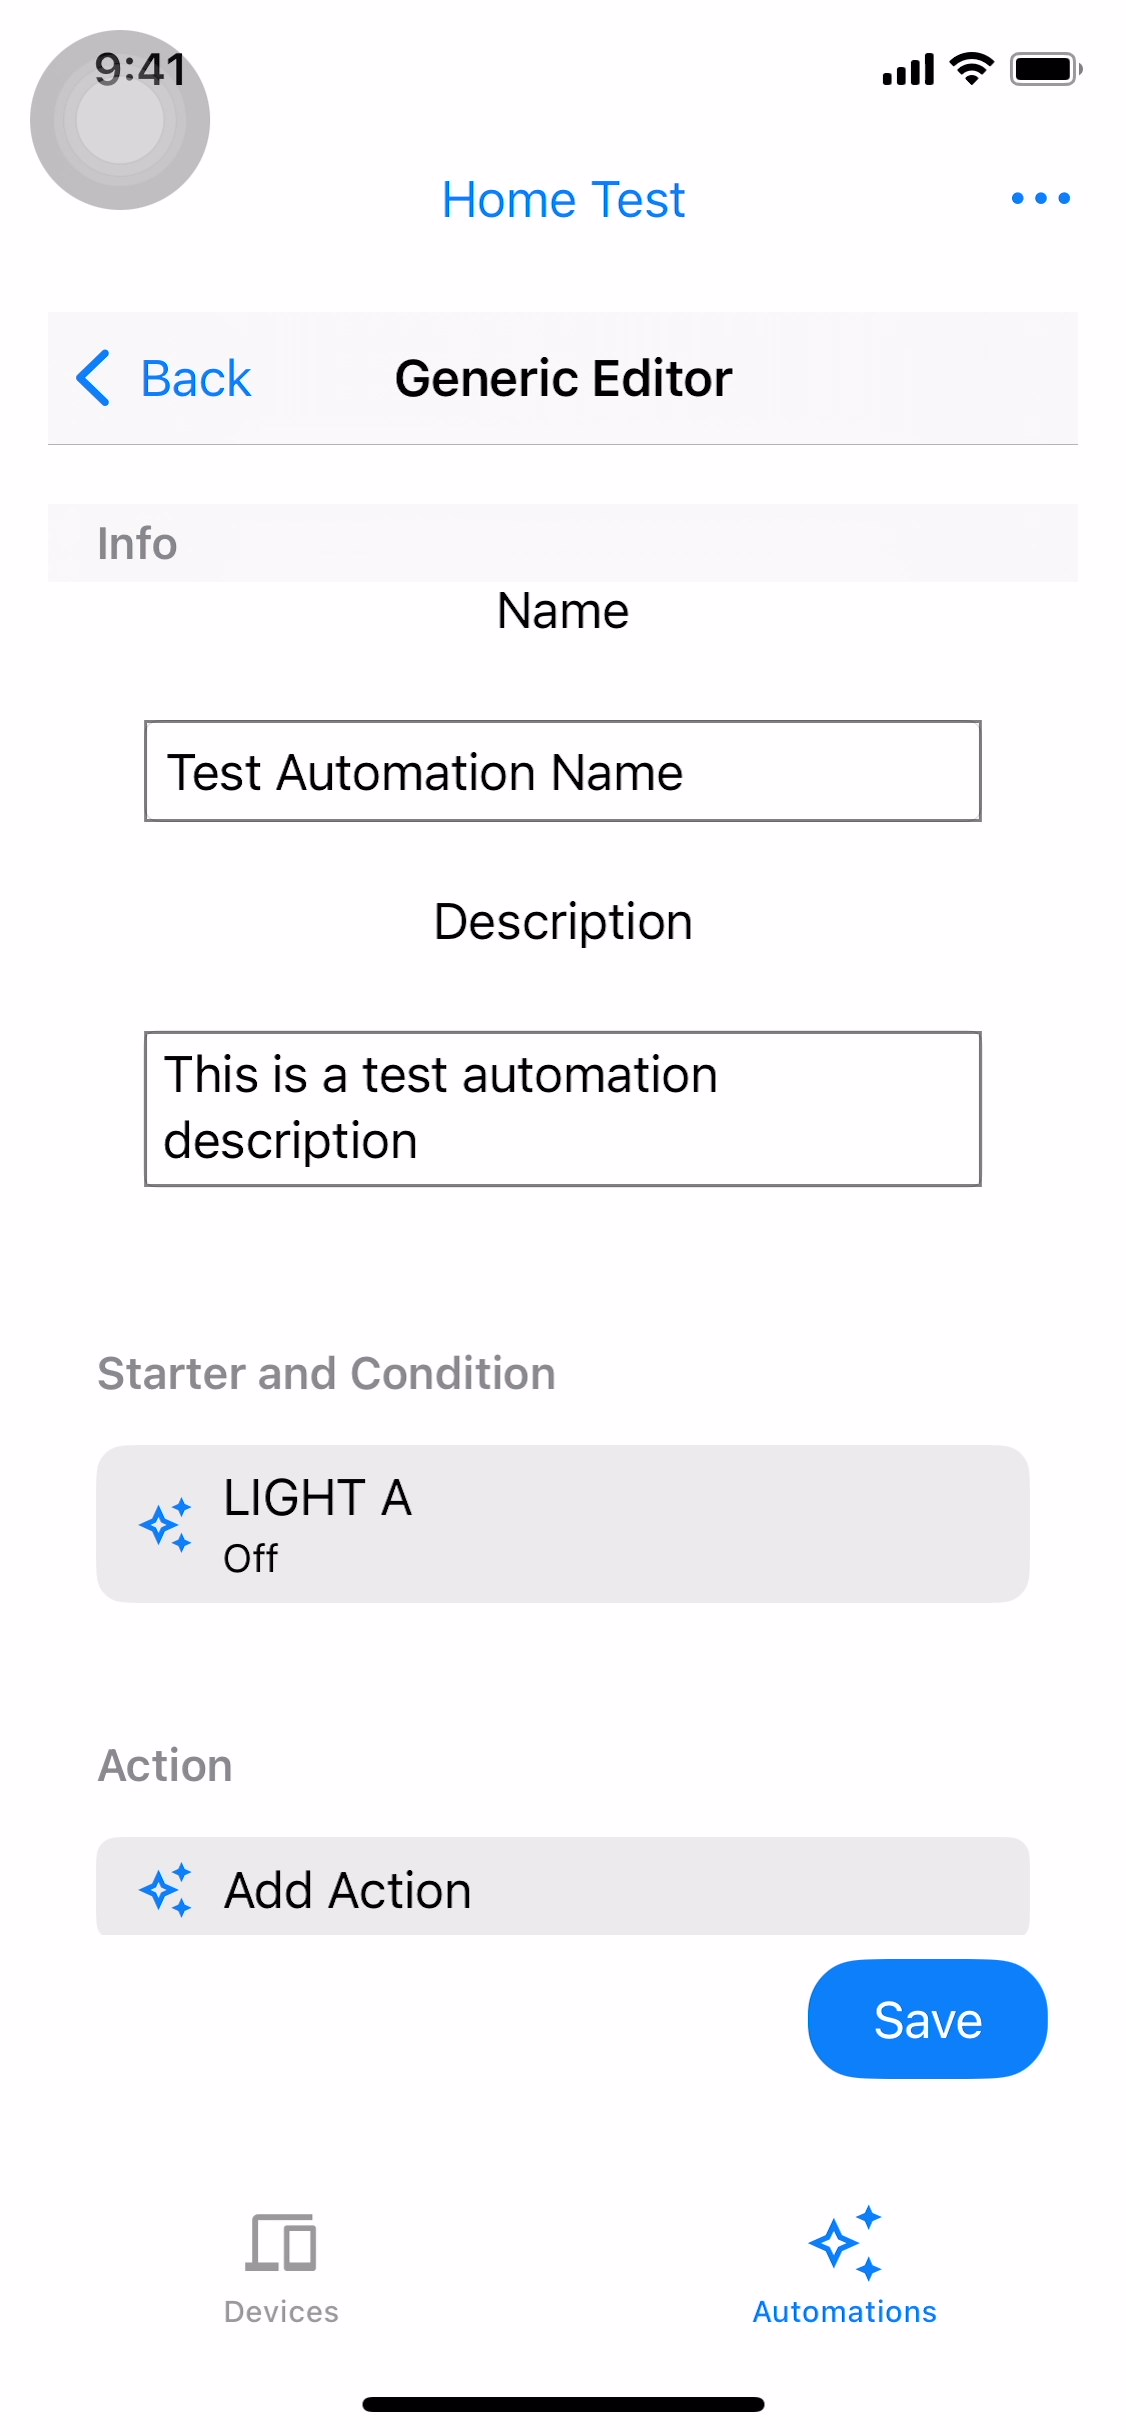
Task: Tap the Back text link
Action: click(x=196, y=379)
